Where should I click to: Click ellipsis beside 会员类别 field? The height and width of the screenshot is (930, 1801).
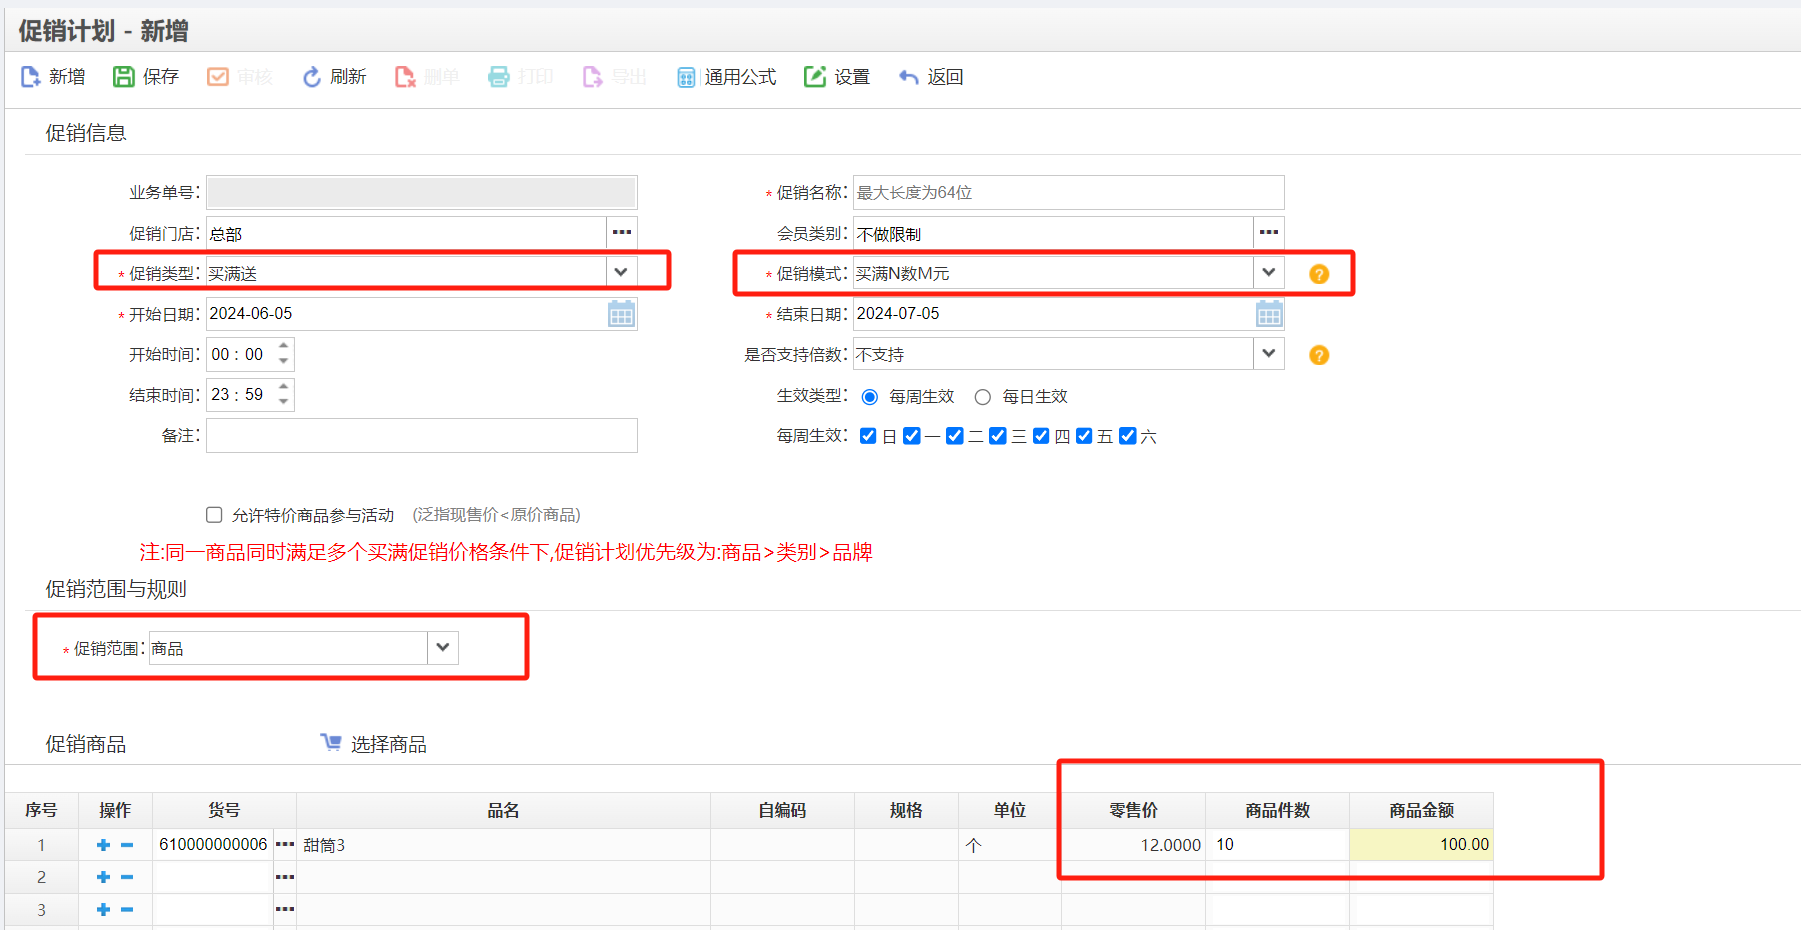[1268, 232]
